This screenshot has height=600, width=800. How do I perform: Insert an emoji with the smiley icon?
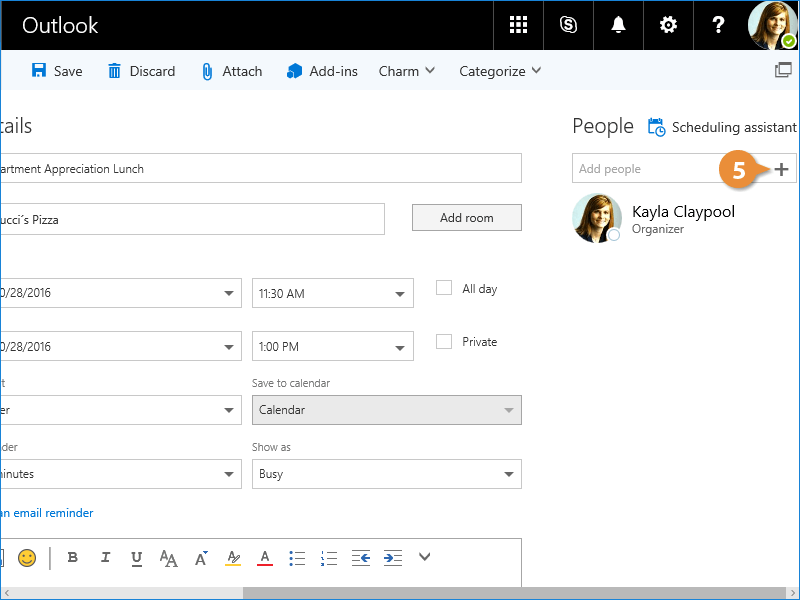tap(27, 558)
